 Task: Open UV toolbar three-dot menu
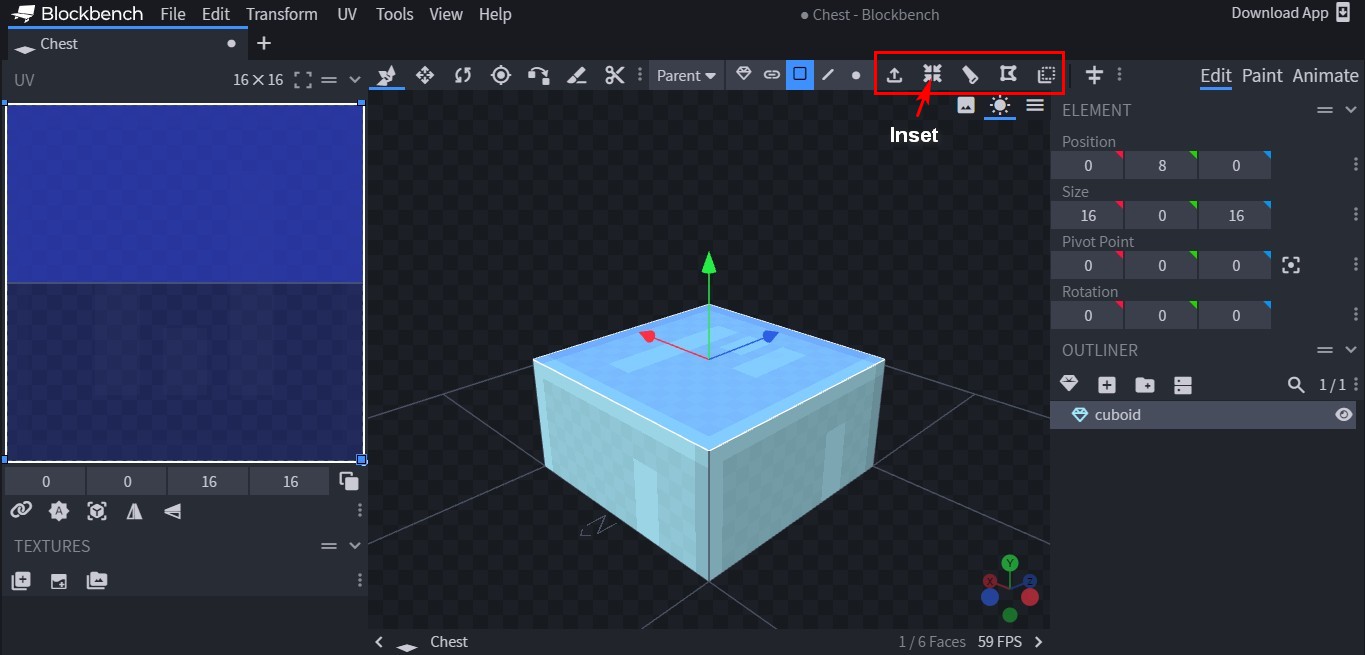360,511
